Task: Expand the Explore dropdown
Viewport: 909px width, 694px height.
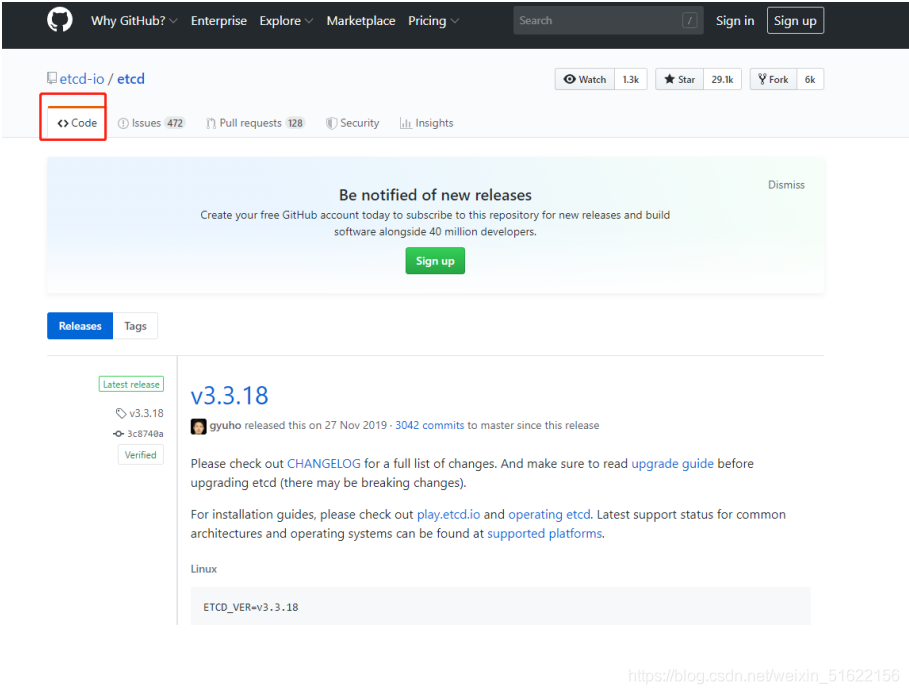Action: click(x=286, y=21)
